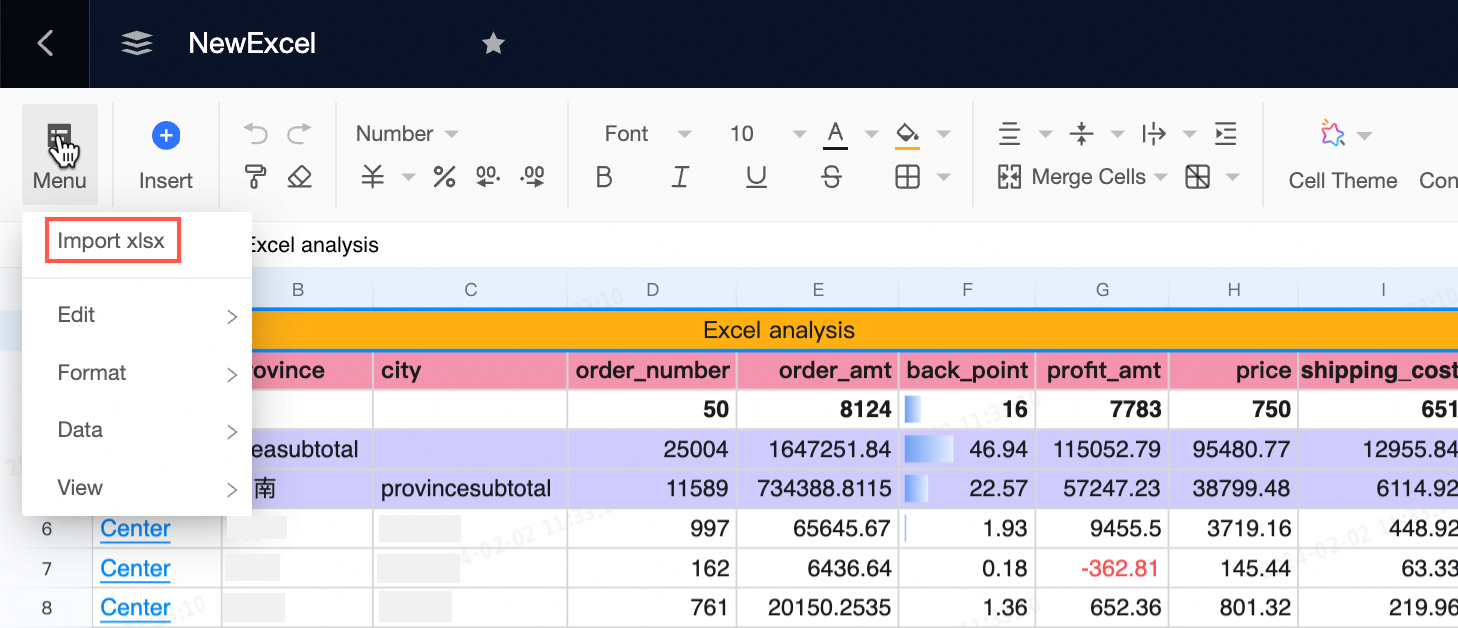This screenshot has width=1458, height=628.
Task: Click the cell borders icon
Action: point(907,177)
